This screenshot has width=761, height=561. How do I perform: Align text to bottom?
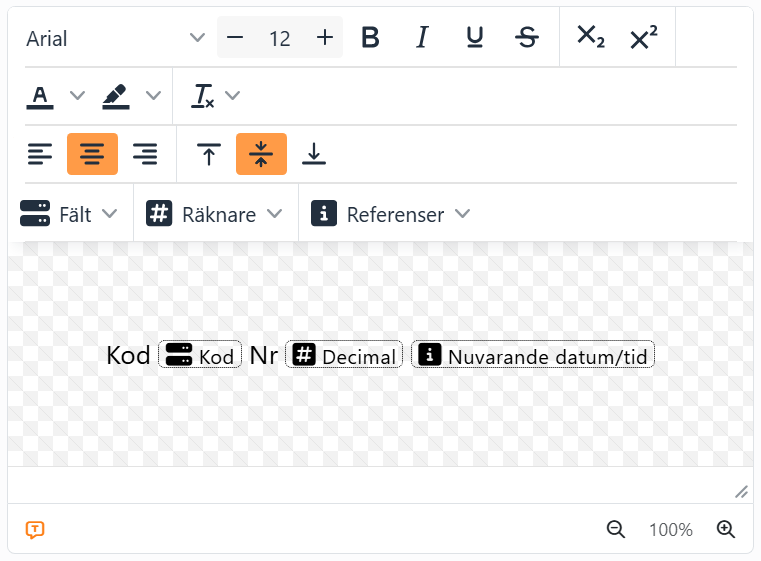[314, 154]
